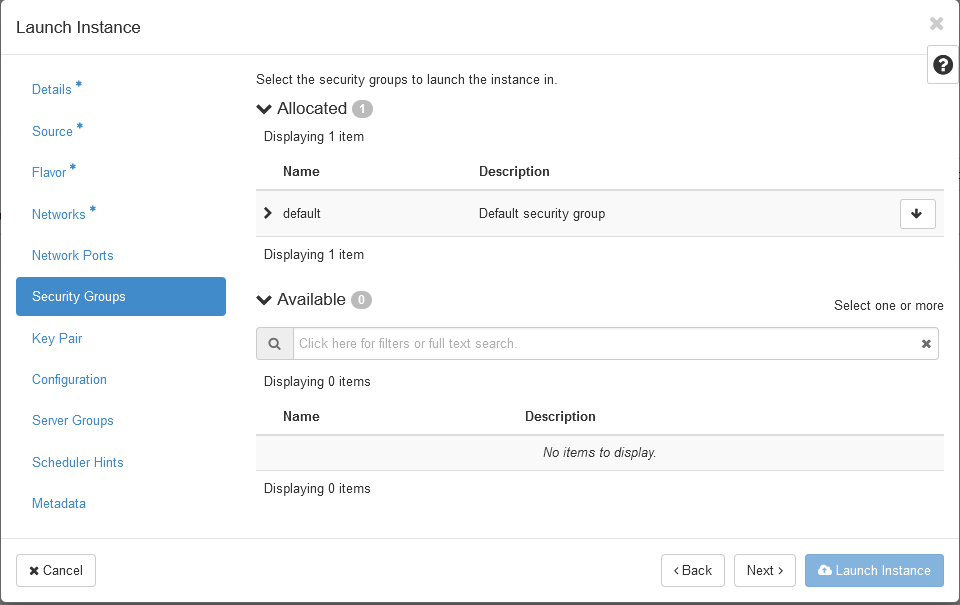This screenshot has width=960, height=605.
Task: Remove default security group with down arrow
Action: (x=917, y=214)
